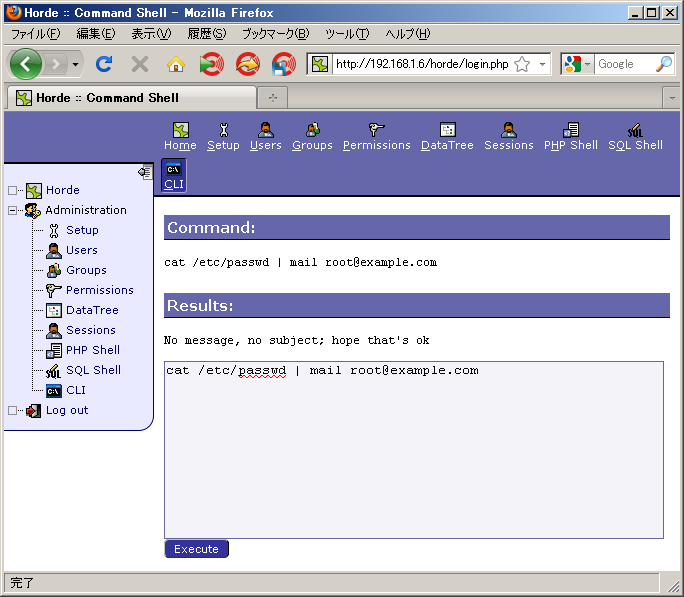Click Horde icon in sidebar tree
This screenshot has width=684, height=597.
[34, 191]
